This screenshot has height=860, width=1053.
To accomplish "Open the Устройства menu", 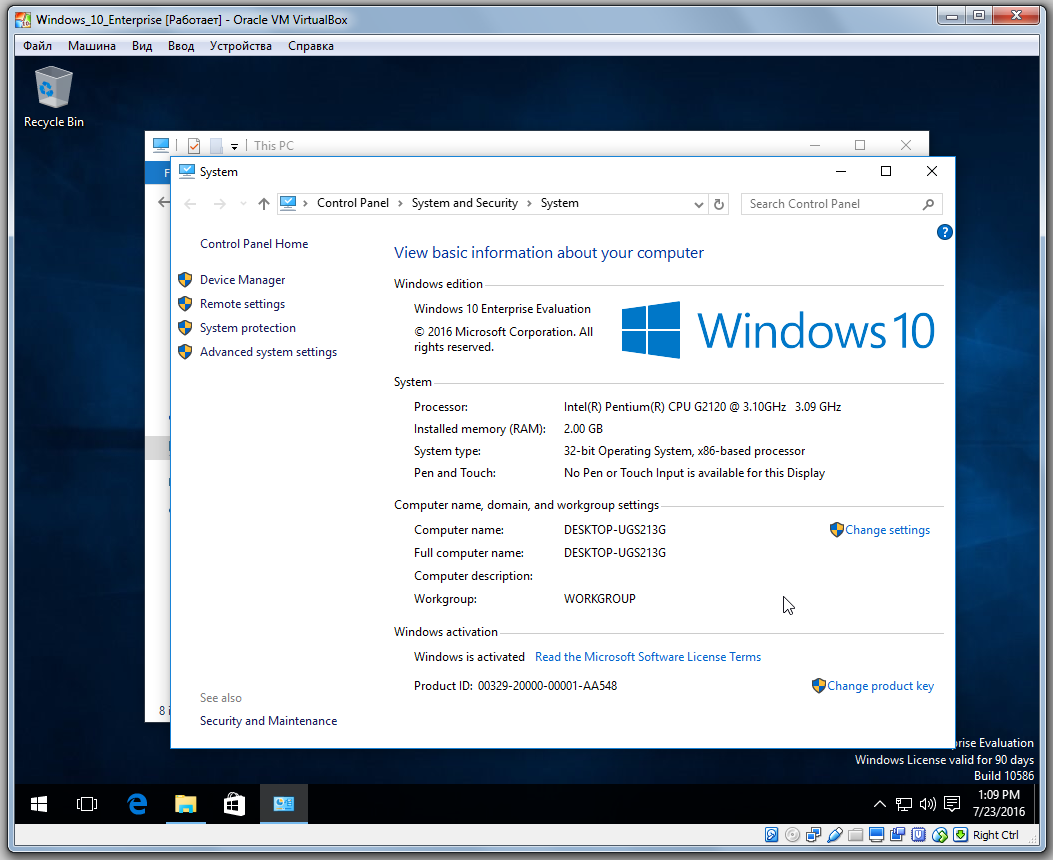I will pos(240,46).
